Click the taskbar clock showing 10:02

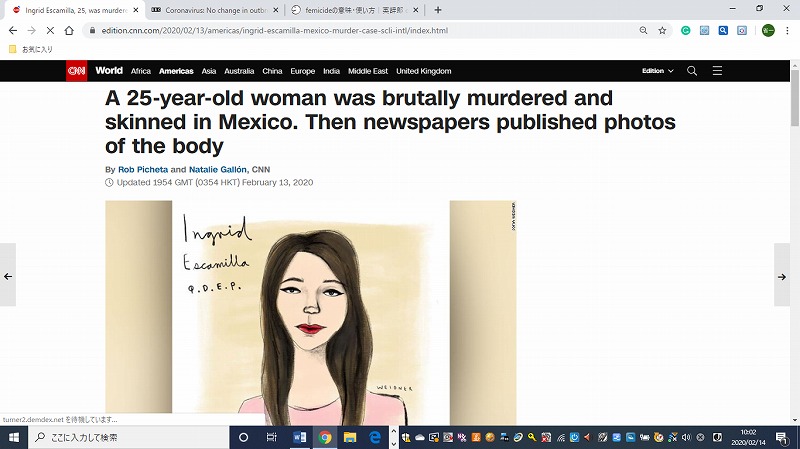click(x=748, y=437)
